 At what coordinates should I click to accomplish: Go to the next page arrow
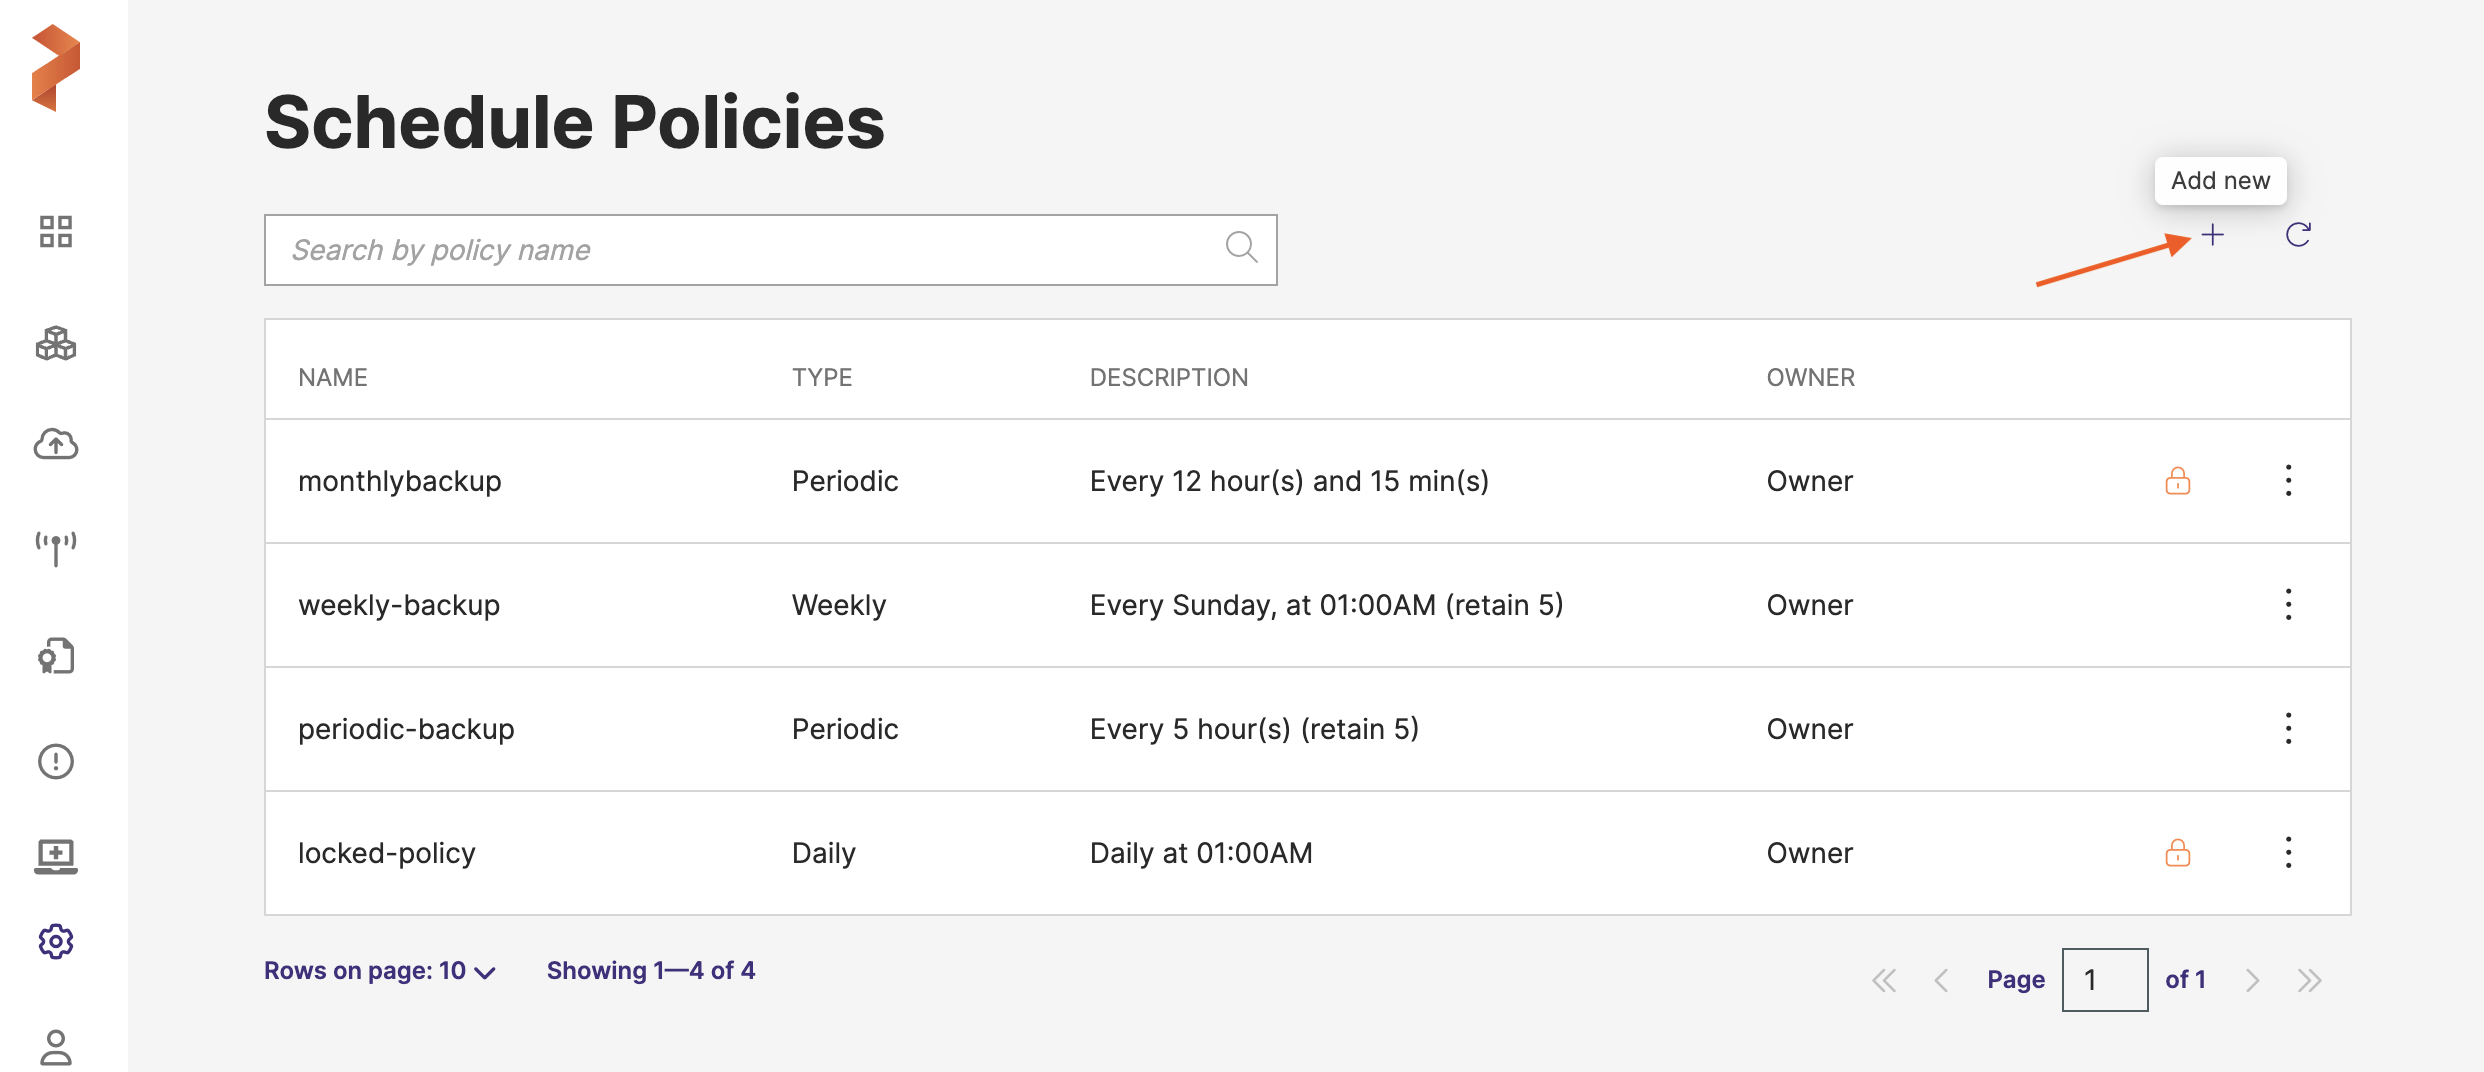click(2252, 980)
